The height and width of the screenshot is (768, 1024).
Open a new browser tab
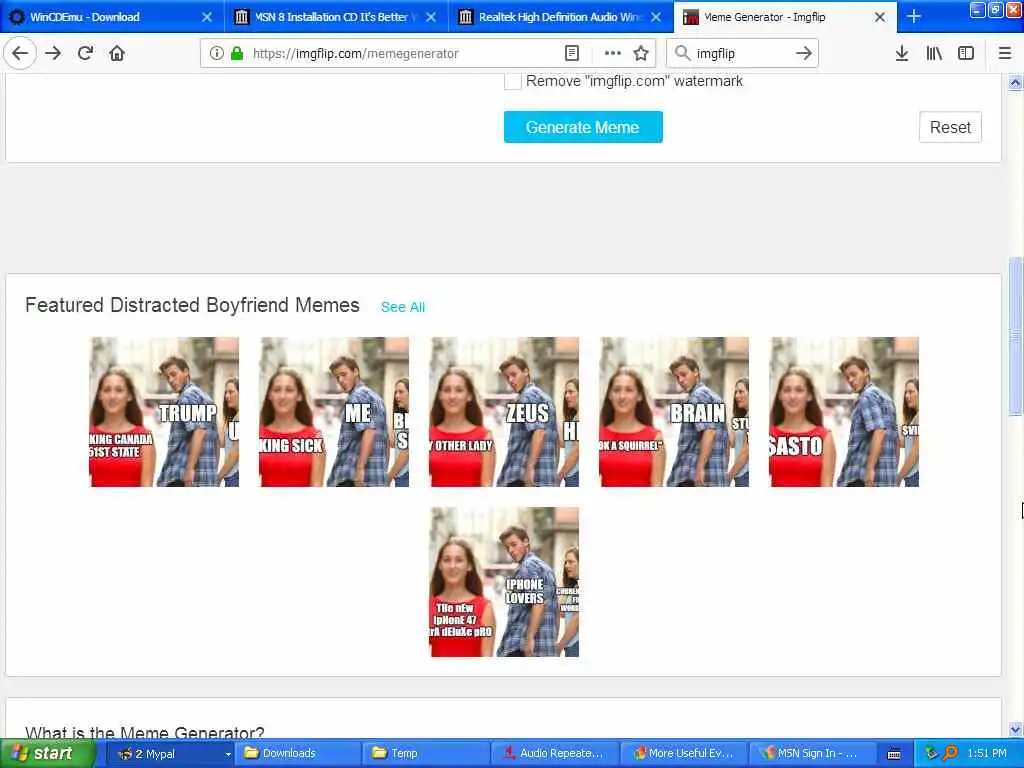pyautogui.click(x=914, y=17)
